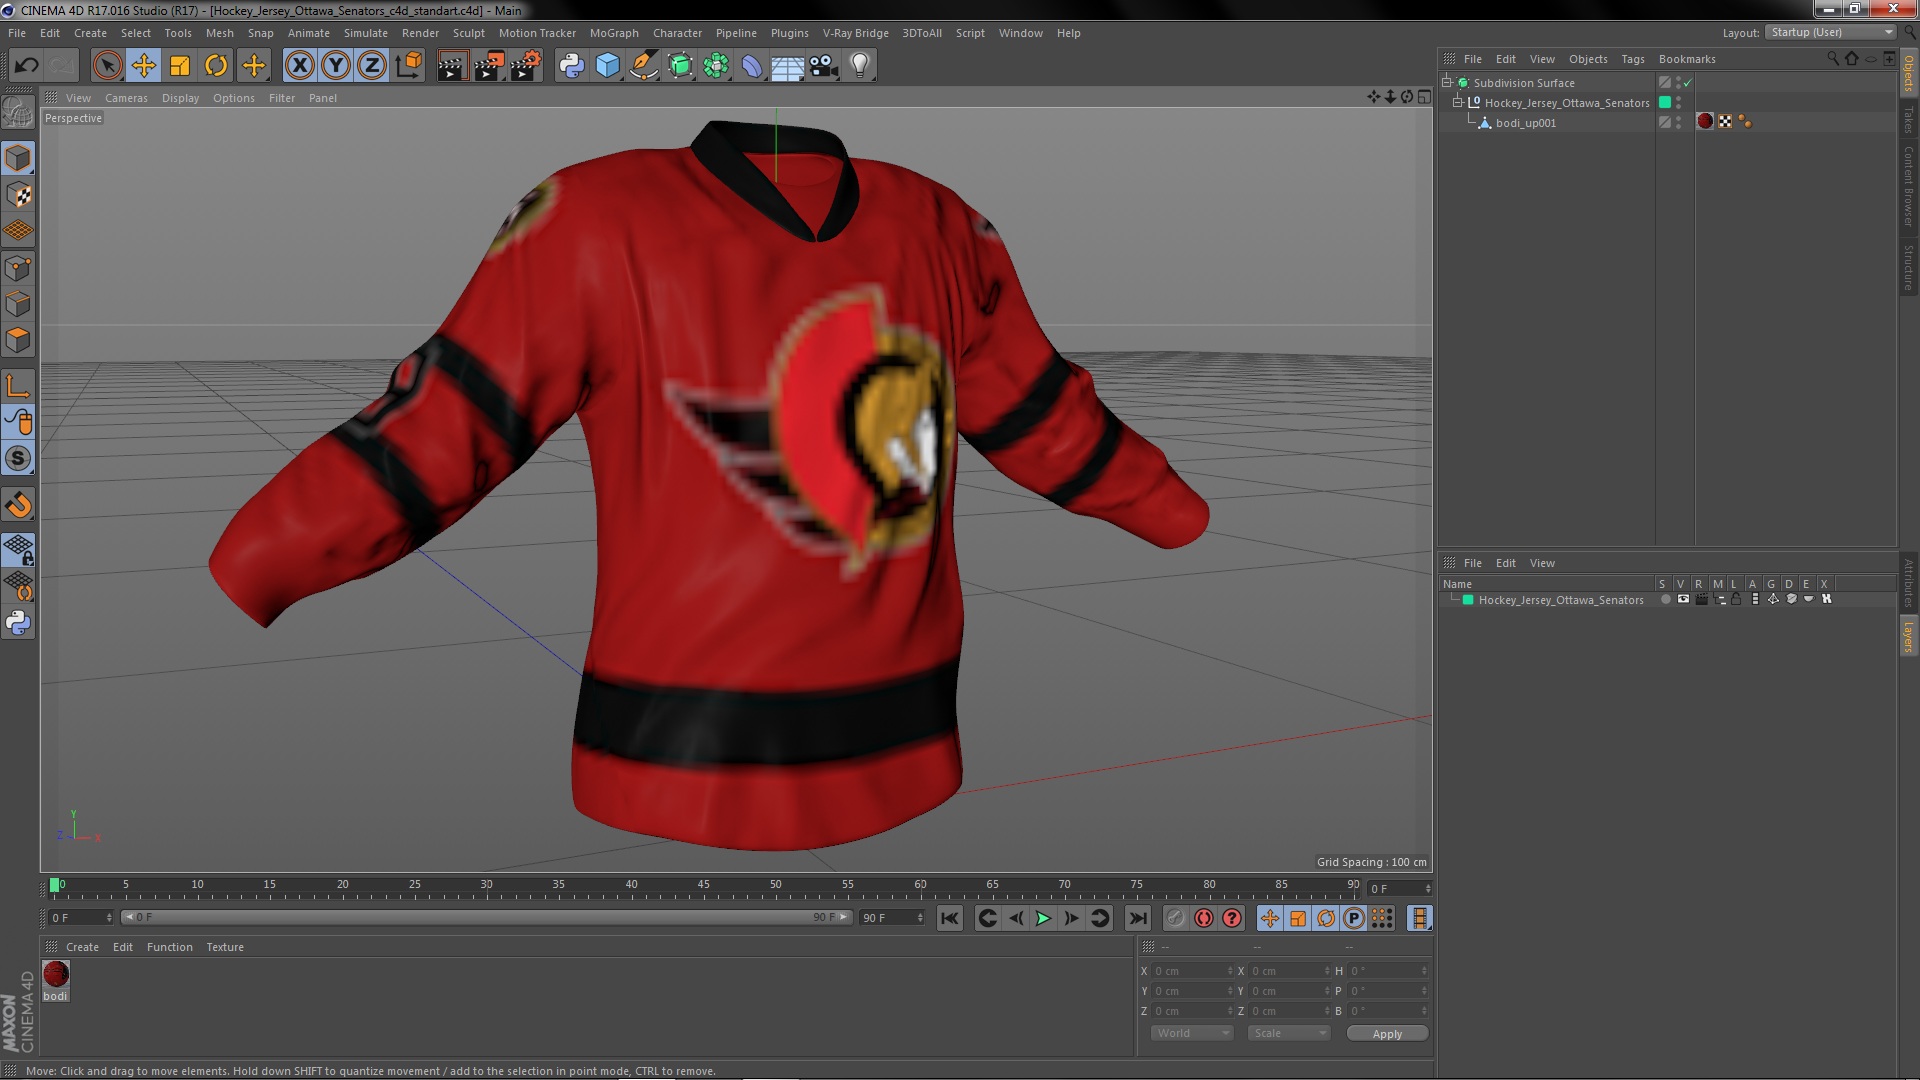Collapse Hockey_Jersey_Ottawa_Senators object node
The height and width of the screenshot is (1080, 1920).
click(1458, 103)
